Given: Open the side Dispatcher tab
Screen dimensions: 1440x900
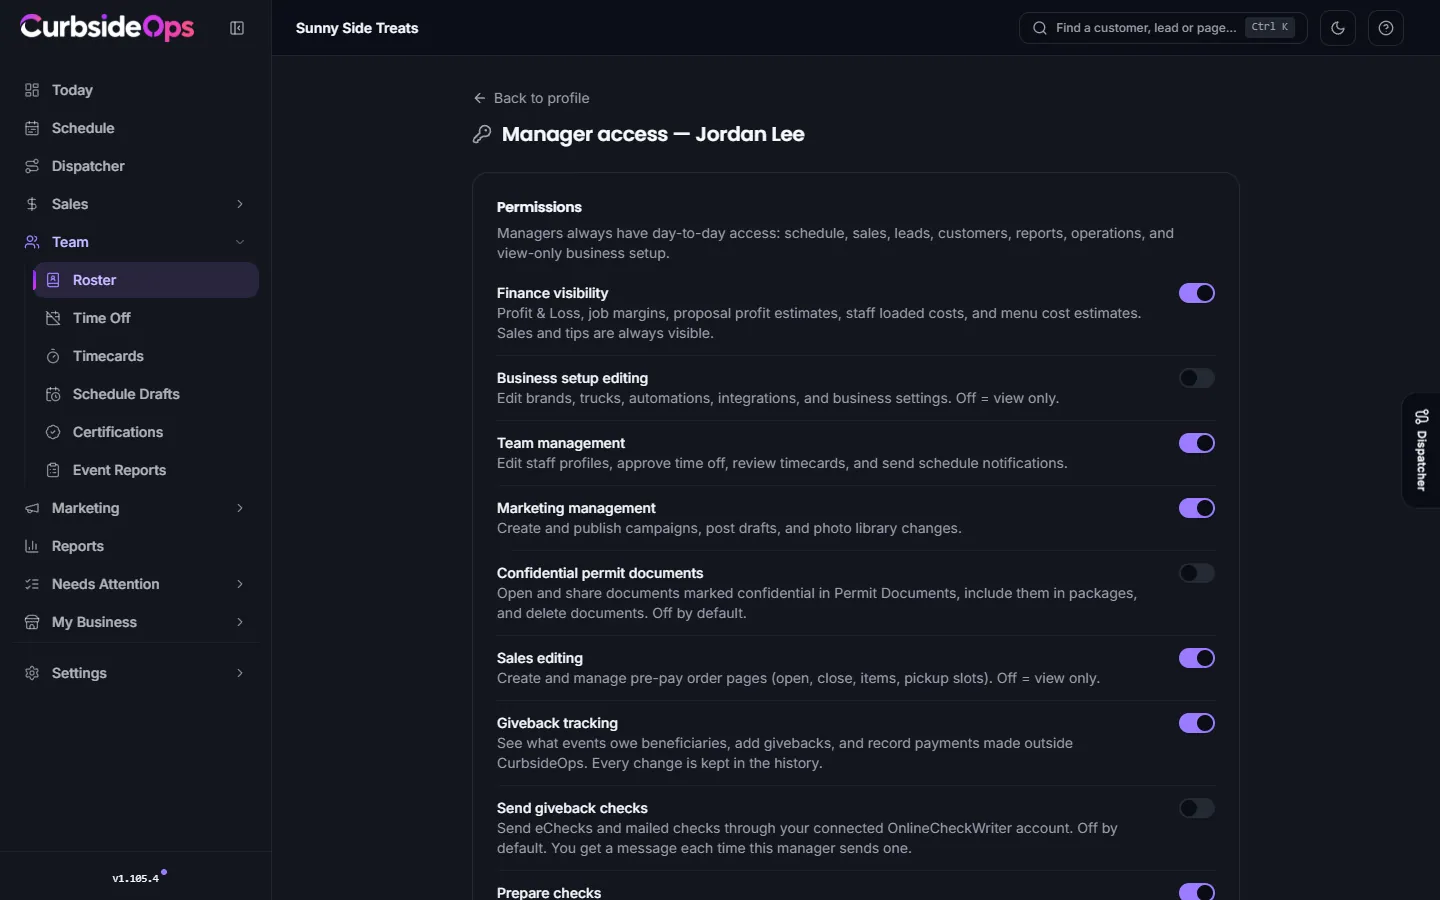Looking at the screenshot, I should point(1421,450).
